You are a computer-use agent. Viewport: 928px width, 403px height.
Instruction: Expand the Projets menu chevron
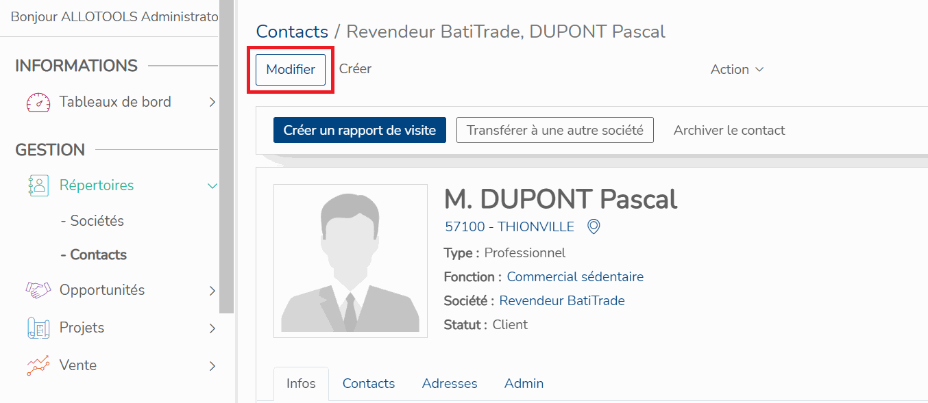(x=212, y=328)
